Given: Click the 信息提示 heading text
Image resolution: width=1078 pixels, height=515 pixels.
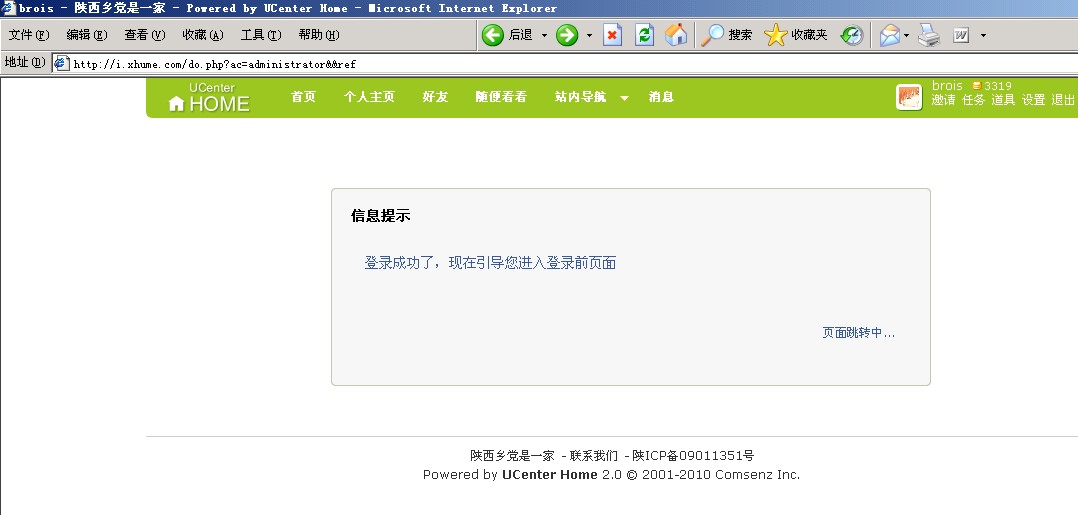Looking at the screenshot, I should pos(380,216).
